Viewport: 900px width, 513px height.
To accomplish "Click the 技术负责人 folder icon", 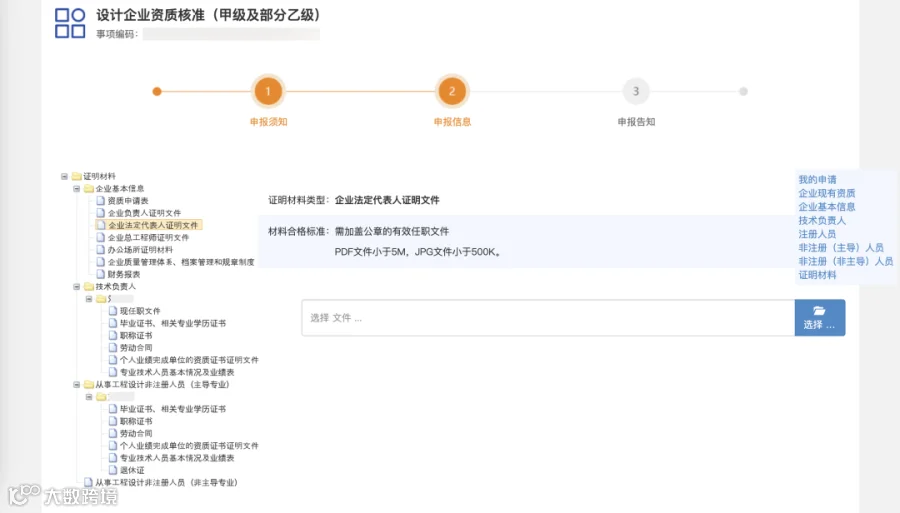I will (x=88, y=286).
